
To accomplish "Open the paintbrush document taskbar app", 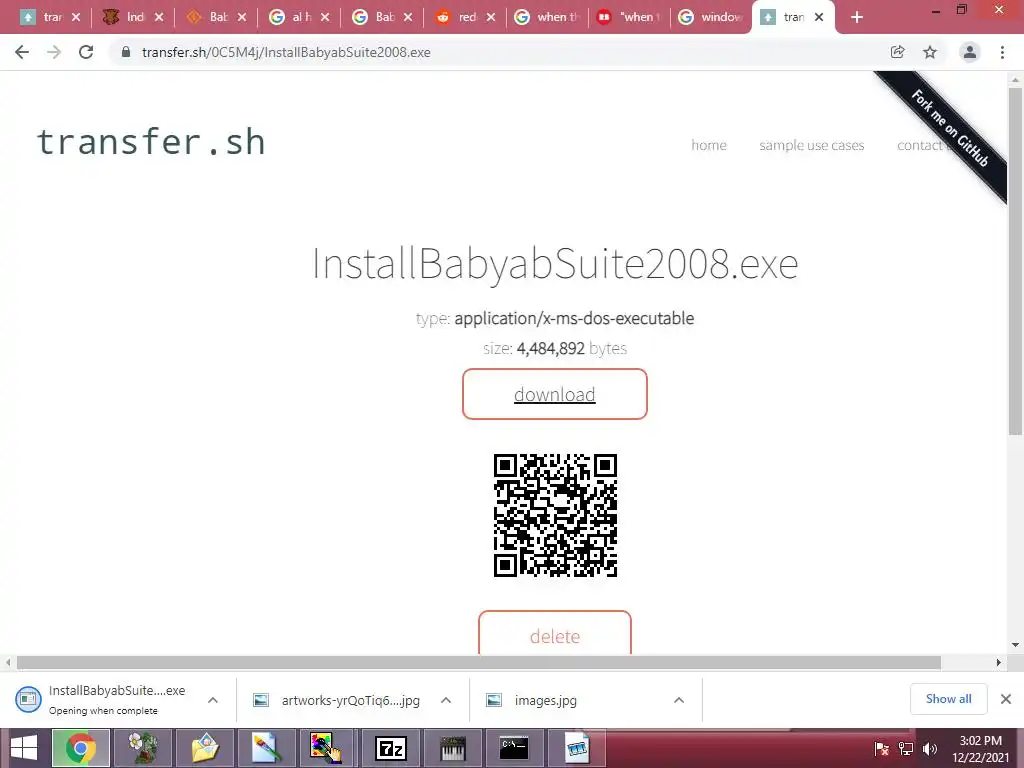I will point(267,748).
